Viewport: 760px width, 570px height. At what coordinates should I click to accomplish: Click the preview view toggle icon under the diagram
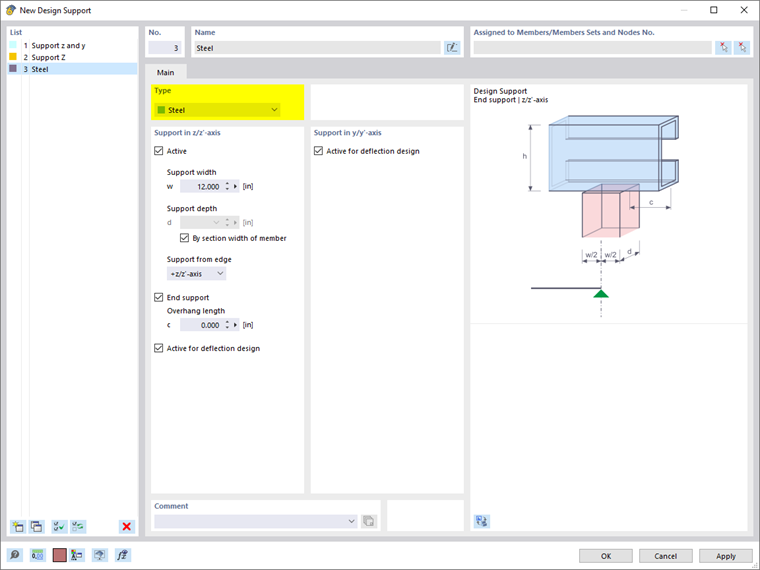[482, 521]
